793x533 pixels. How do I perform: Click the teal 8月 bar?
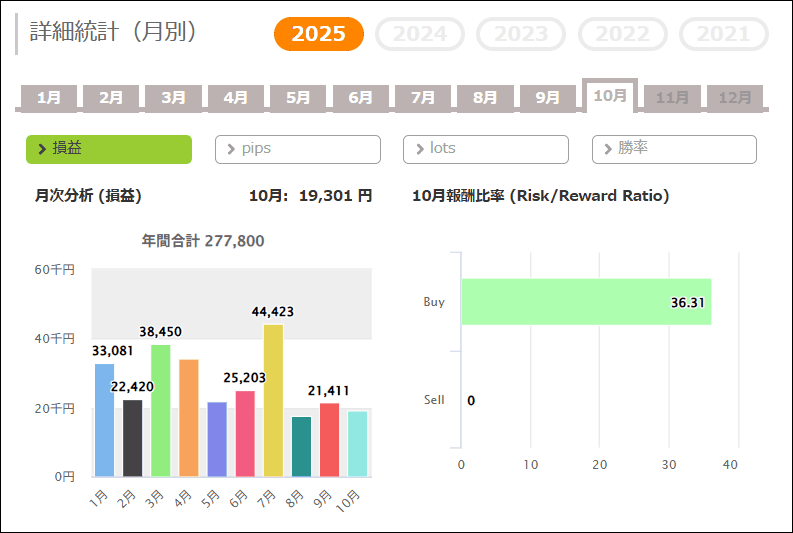[301, 446]
